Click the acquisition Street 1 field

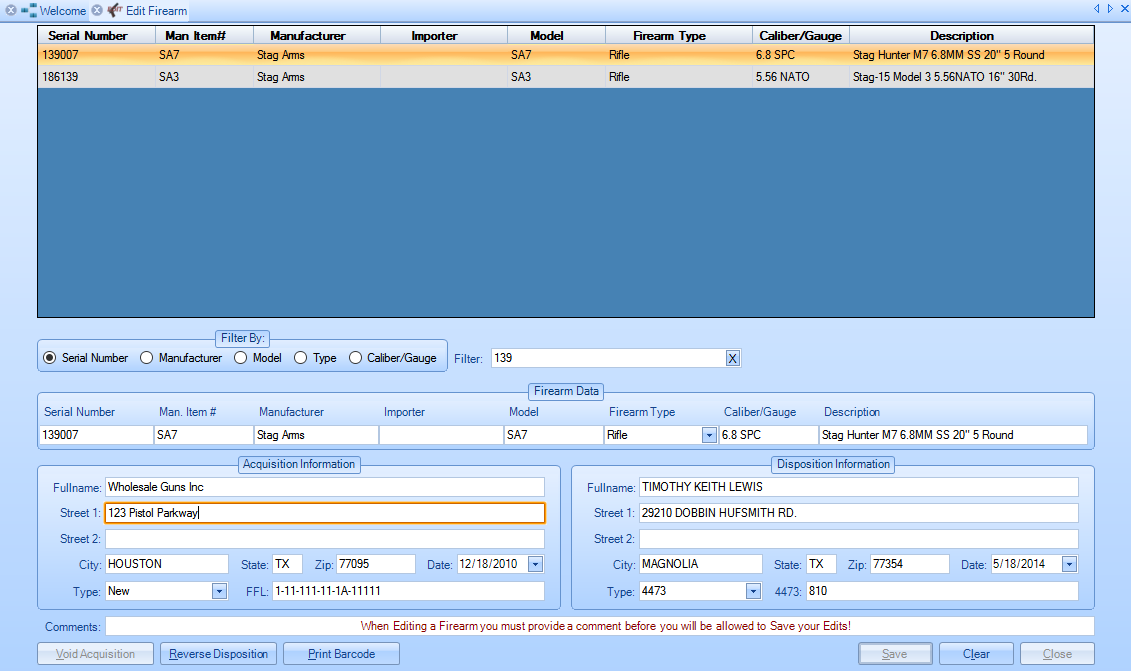(325, 513)
